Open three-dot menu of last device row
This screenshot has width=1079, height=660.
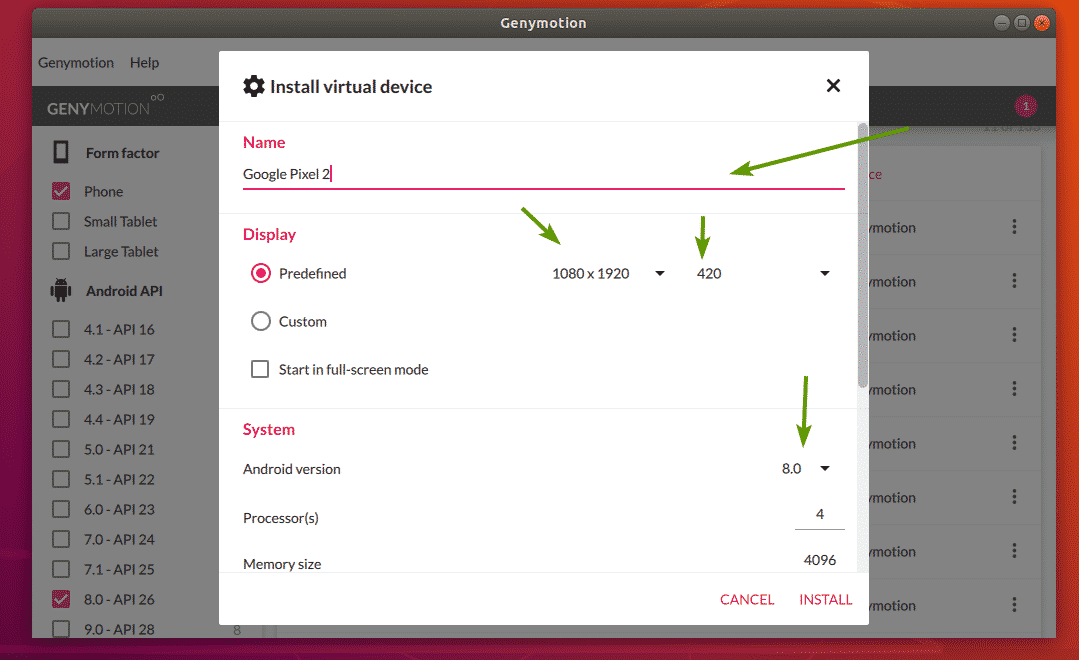[1014, 605]
